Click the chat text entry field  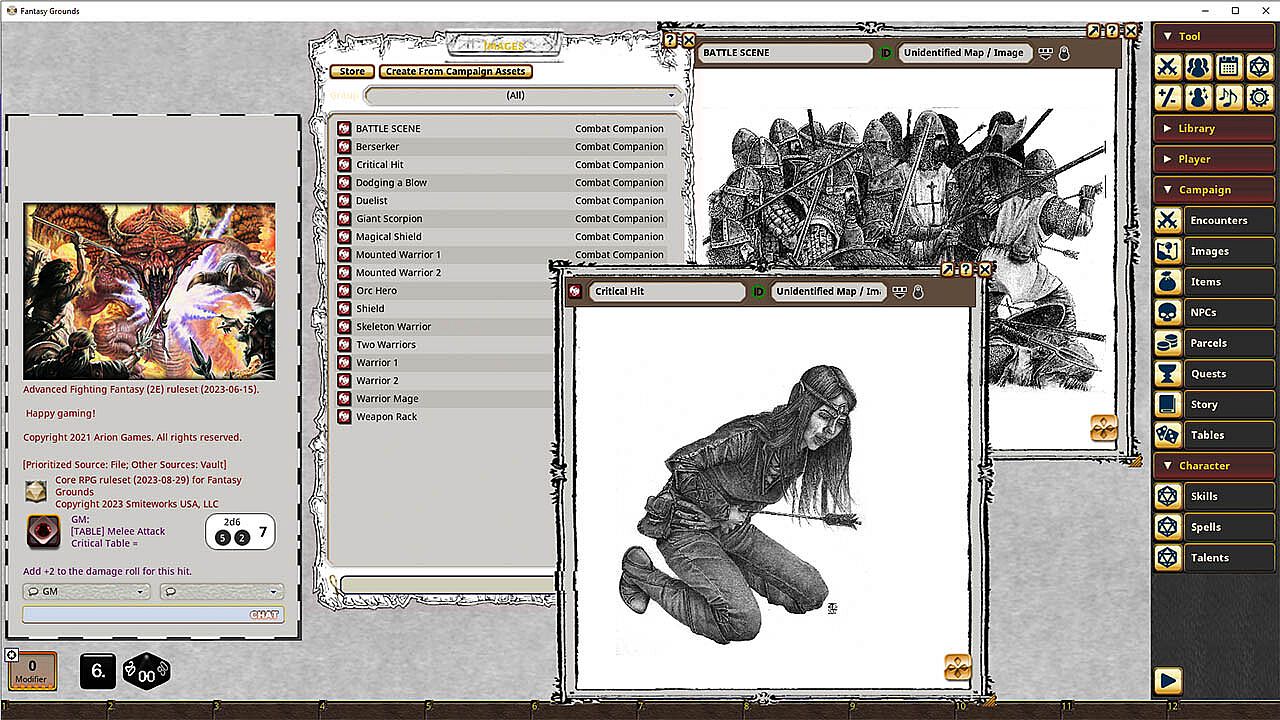pos(153,615)
